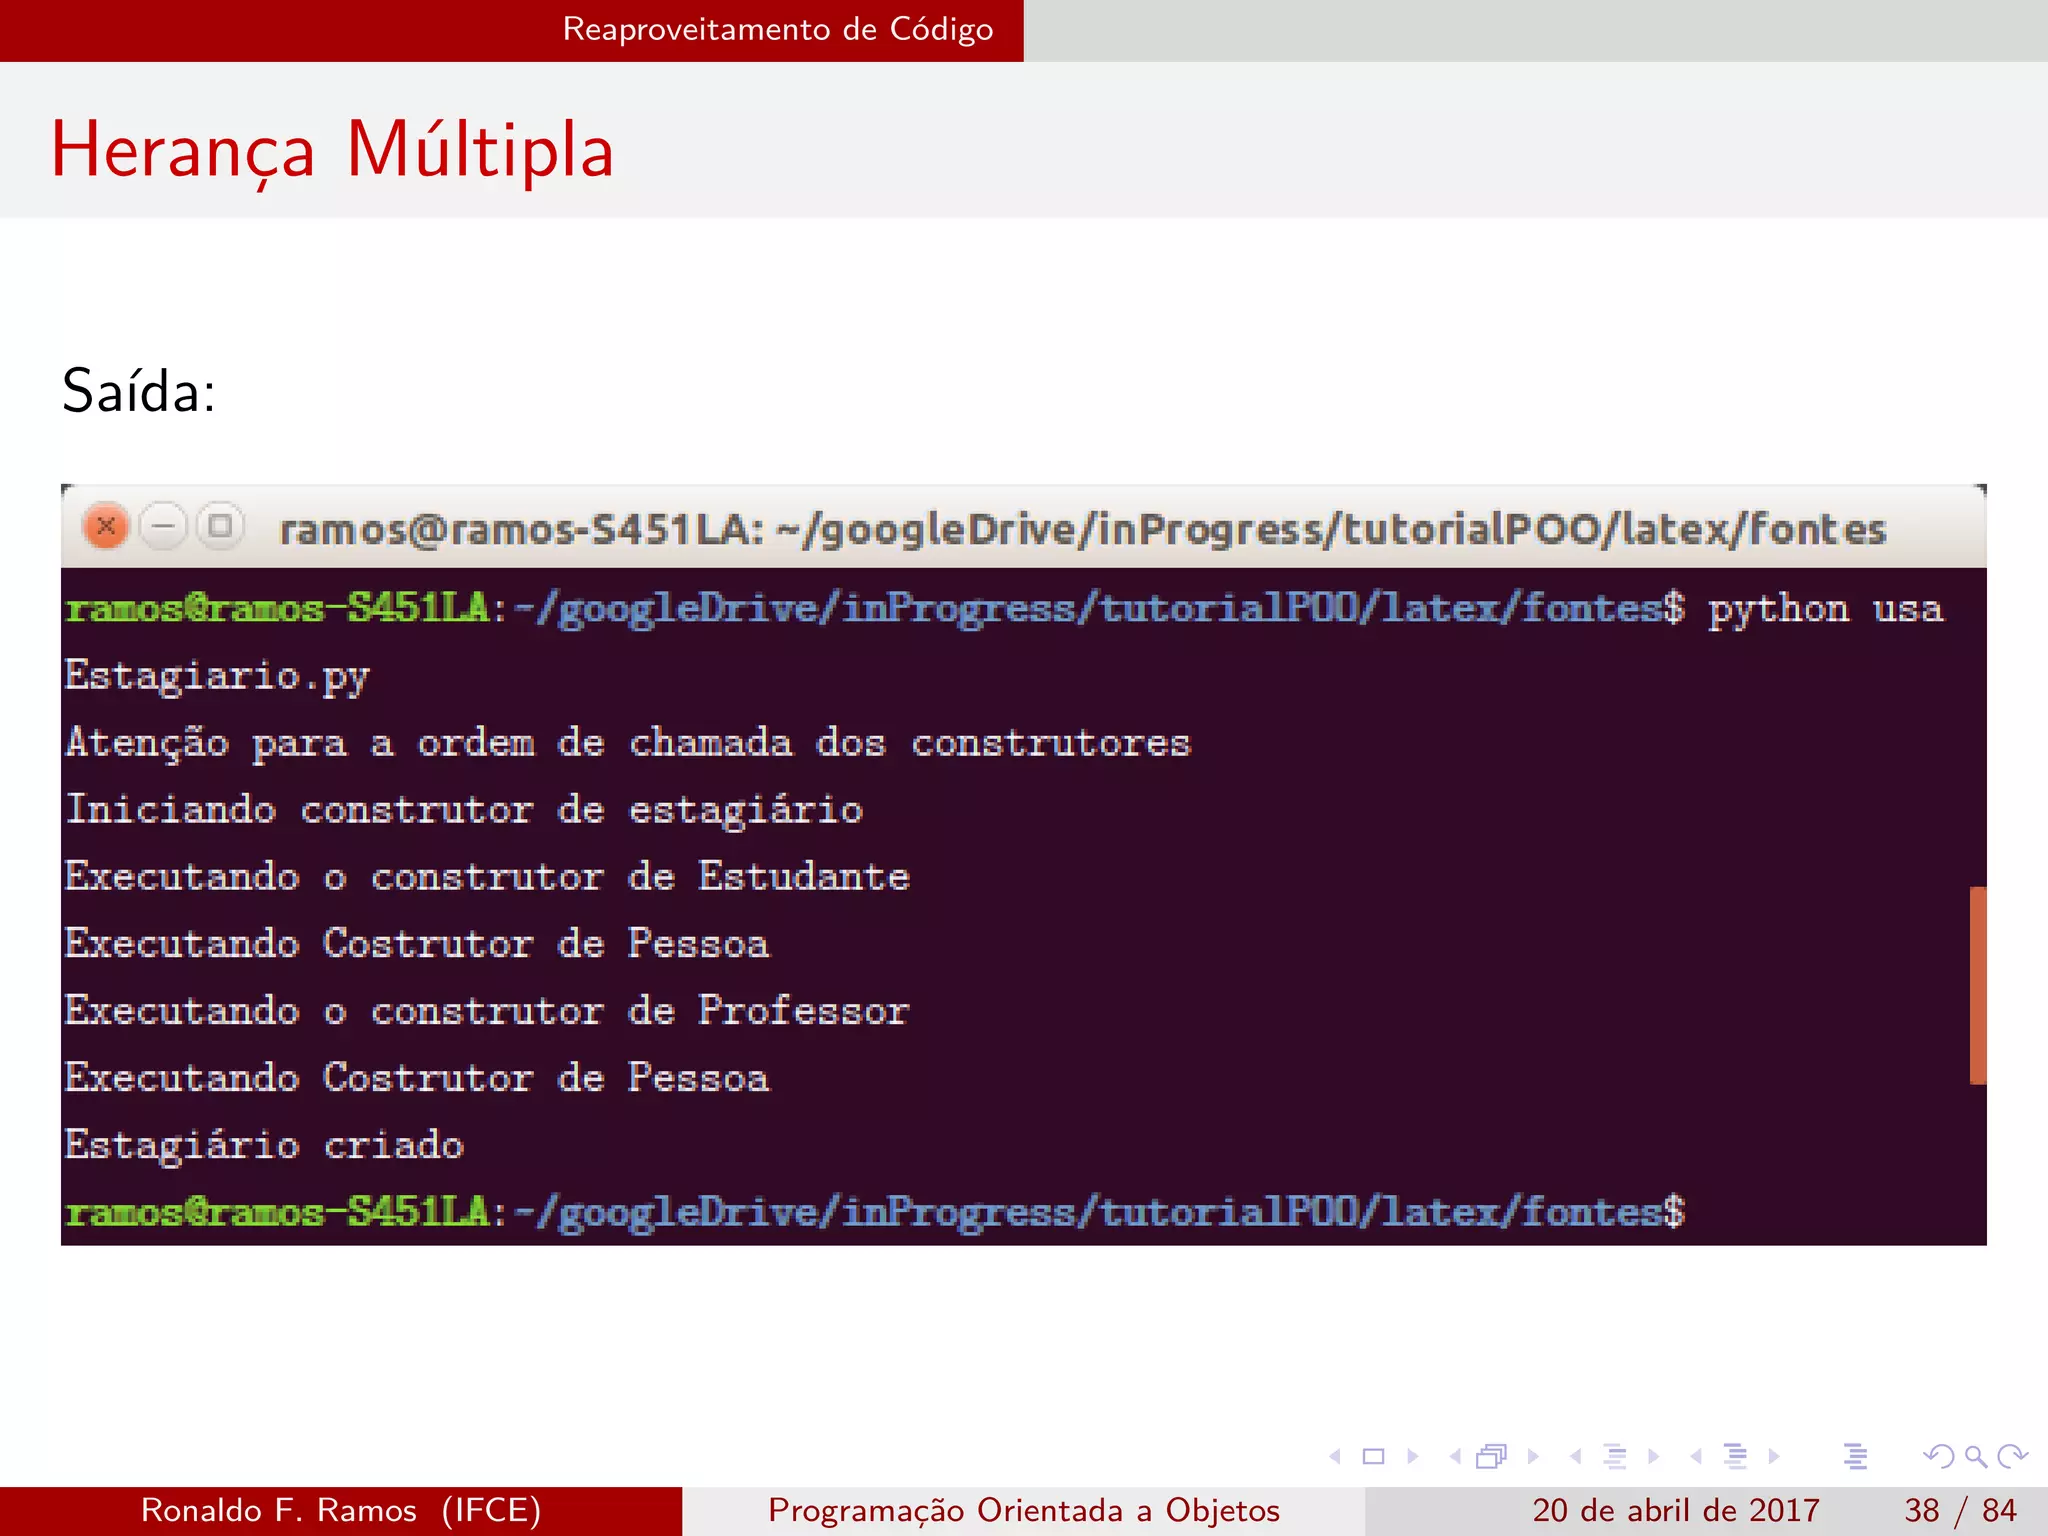The image size is (2048, 1536).
Task: Click the stacked frames navigation icon
Action: tap(1491, 1457)
